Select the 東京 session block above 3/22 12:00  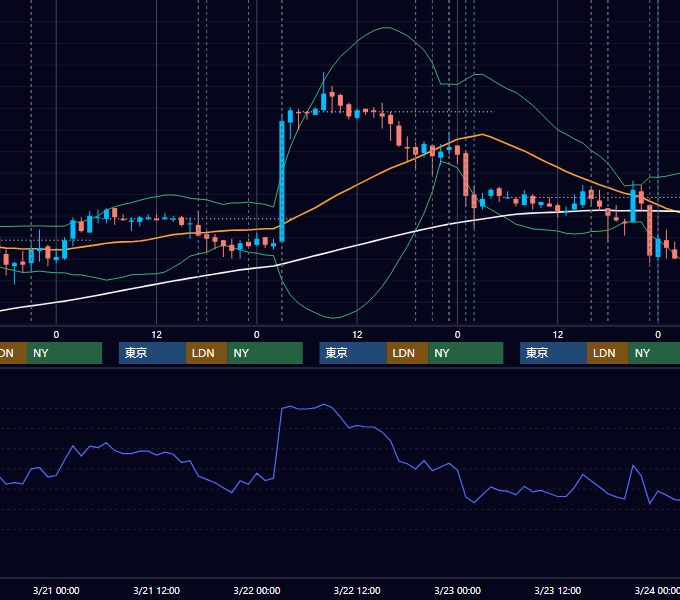tap(353, 353)
